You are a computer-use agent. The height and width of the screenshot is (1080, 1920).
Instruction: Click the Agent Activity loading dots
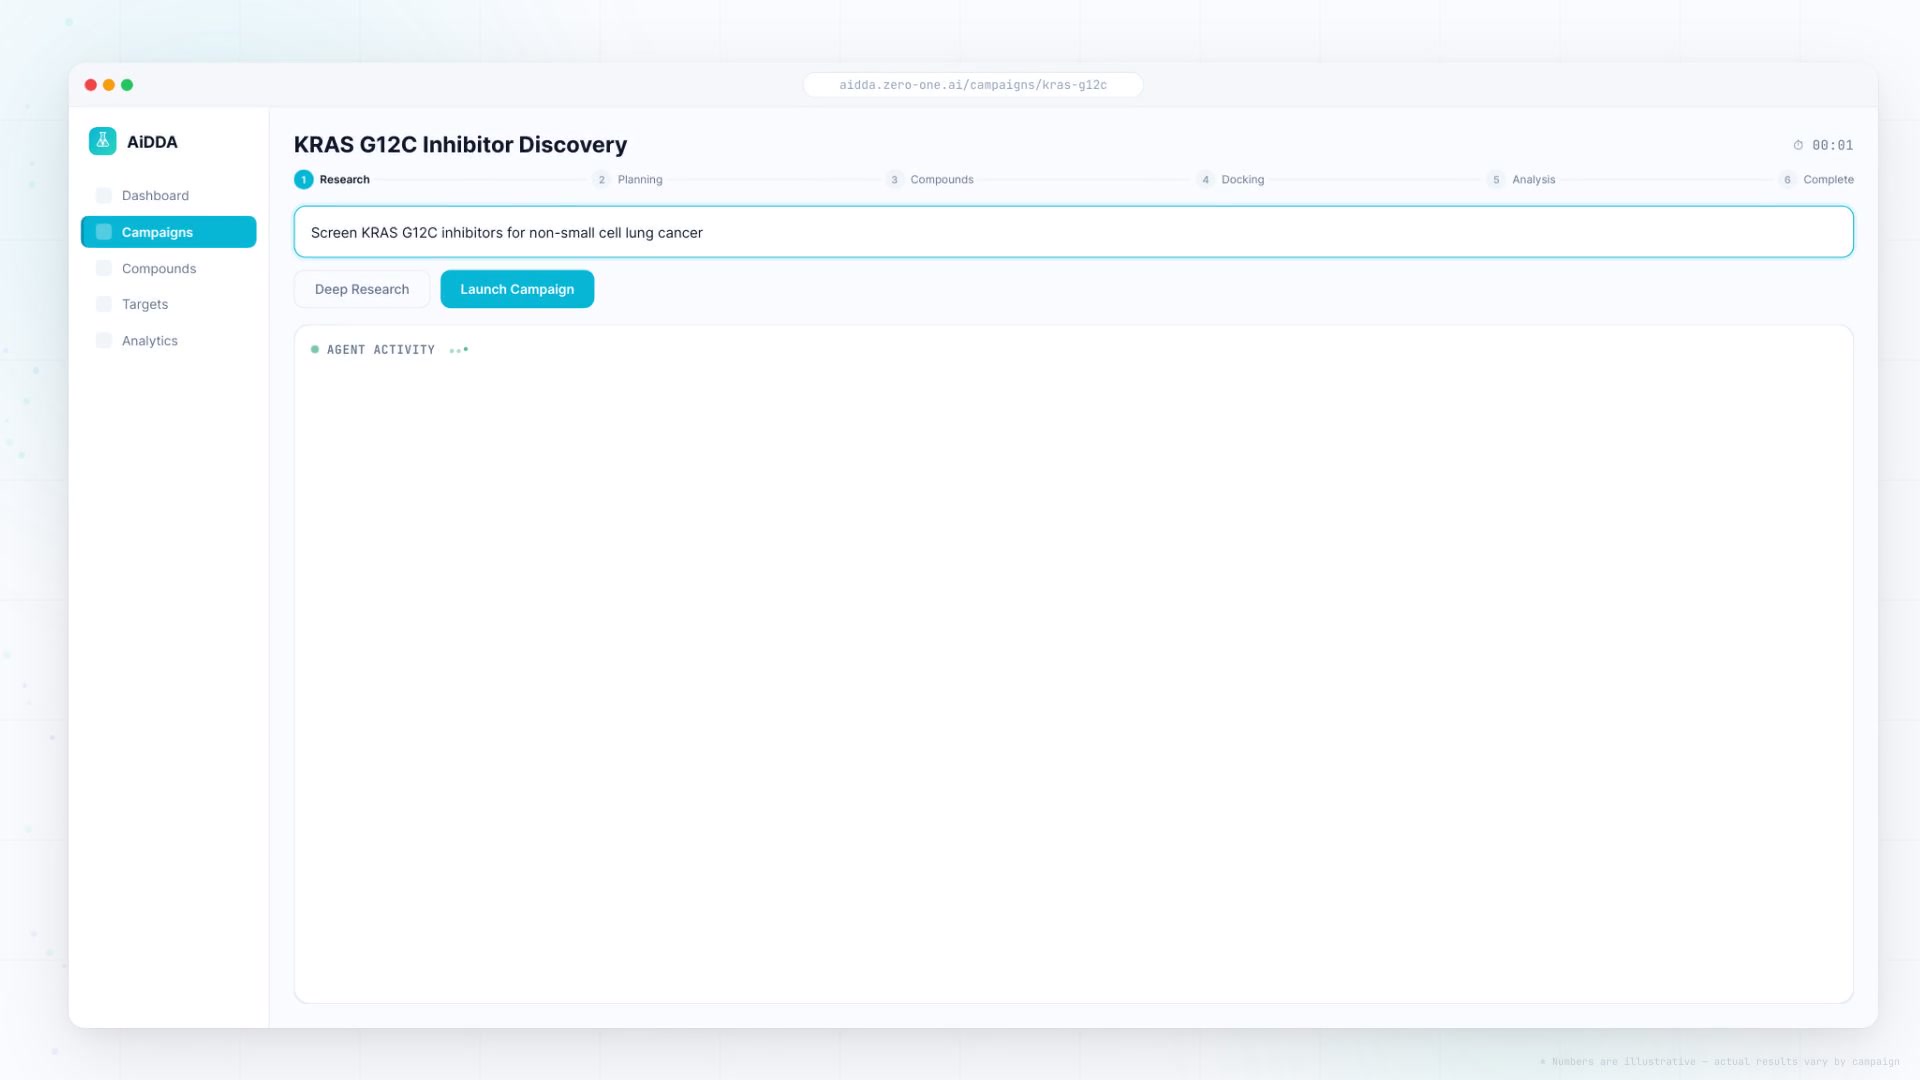click(x=459, y=349)
